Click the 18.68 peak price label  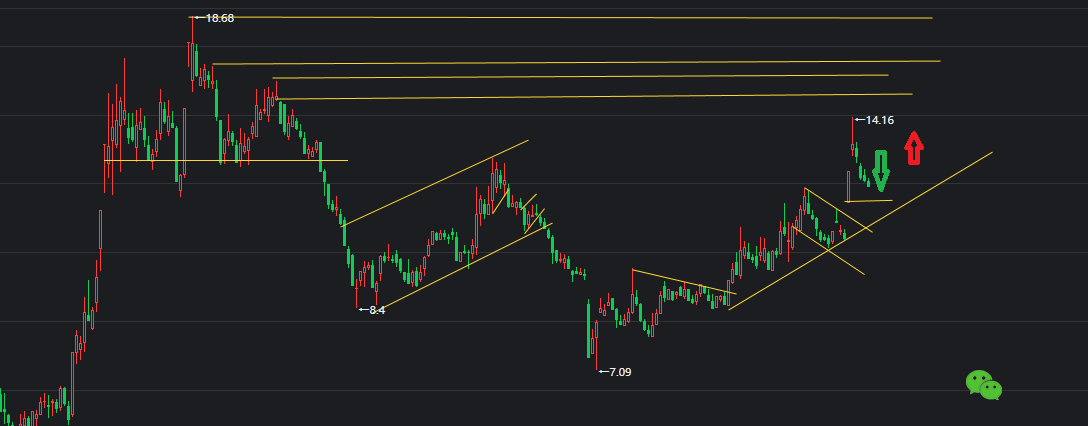pos(220,19)
